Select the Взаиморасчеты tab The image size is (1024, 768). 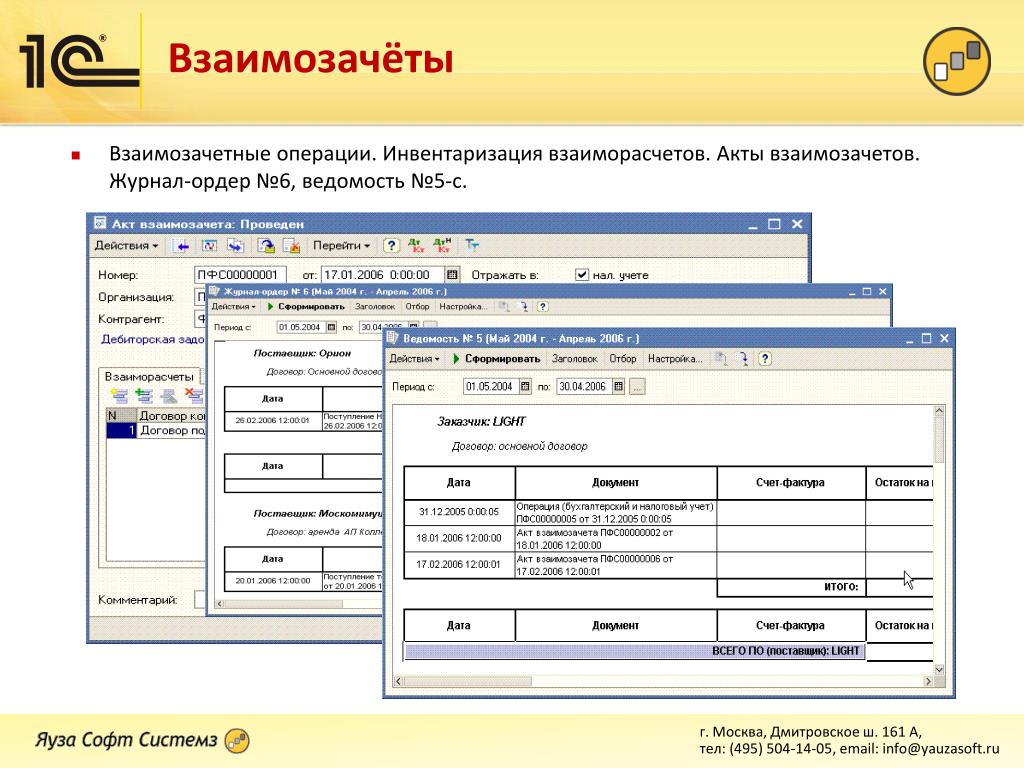(150, 377)
